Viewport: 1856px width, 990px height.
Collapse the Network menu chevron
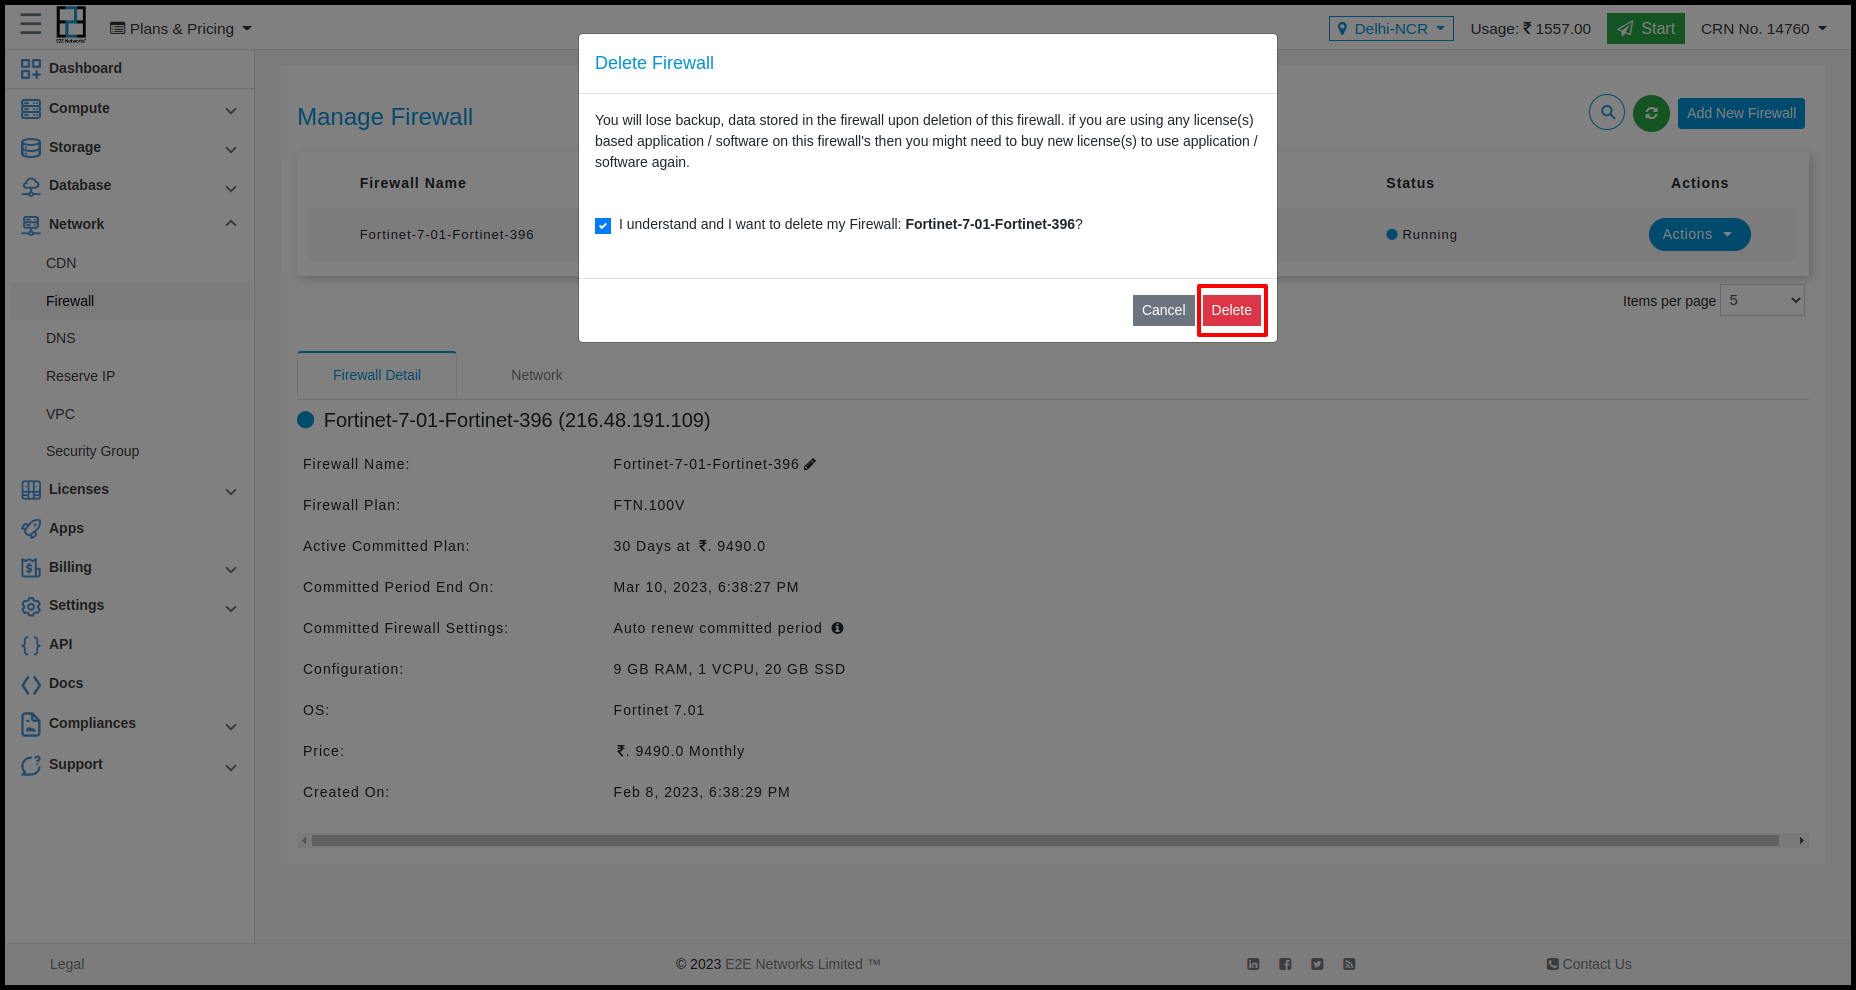231,224
